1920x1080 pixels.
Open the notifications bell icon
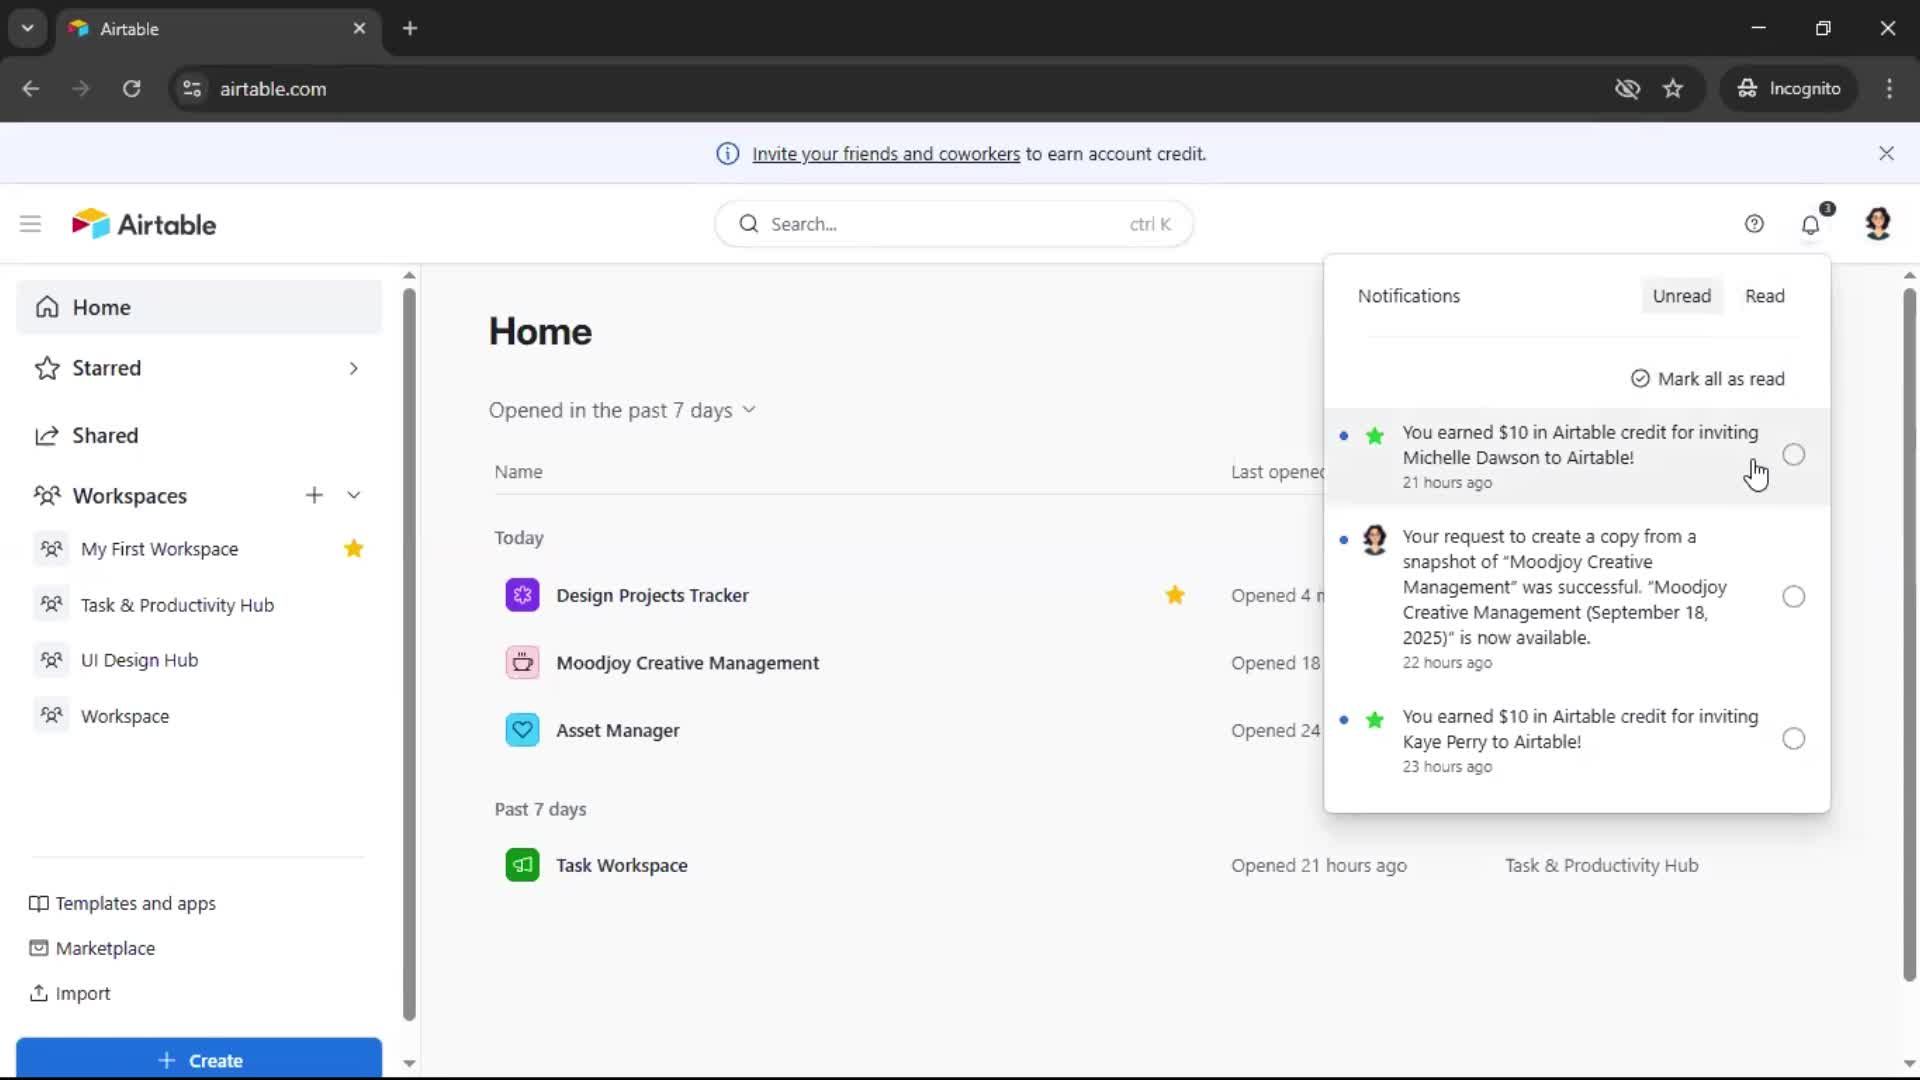click(x=1810, y=225)
